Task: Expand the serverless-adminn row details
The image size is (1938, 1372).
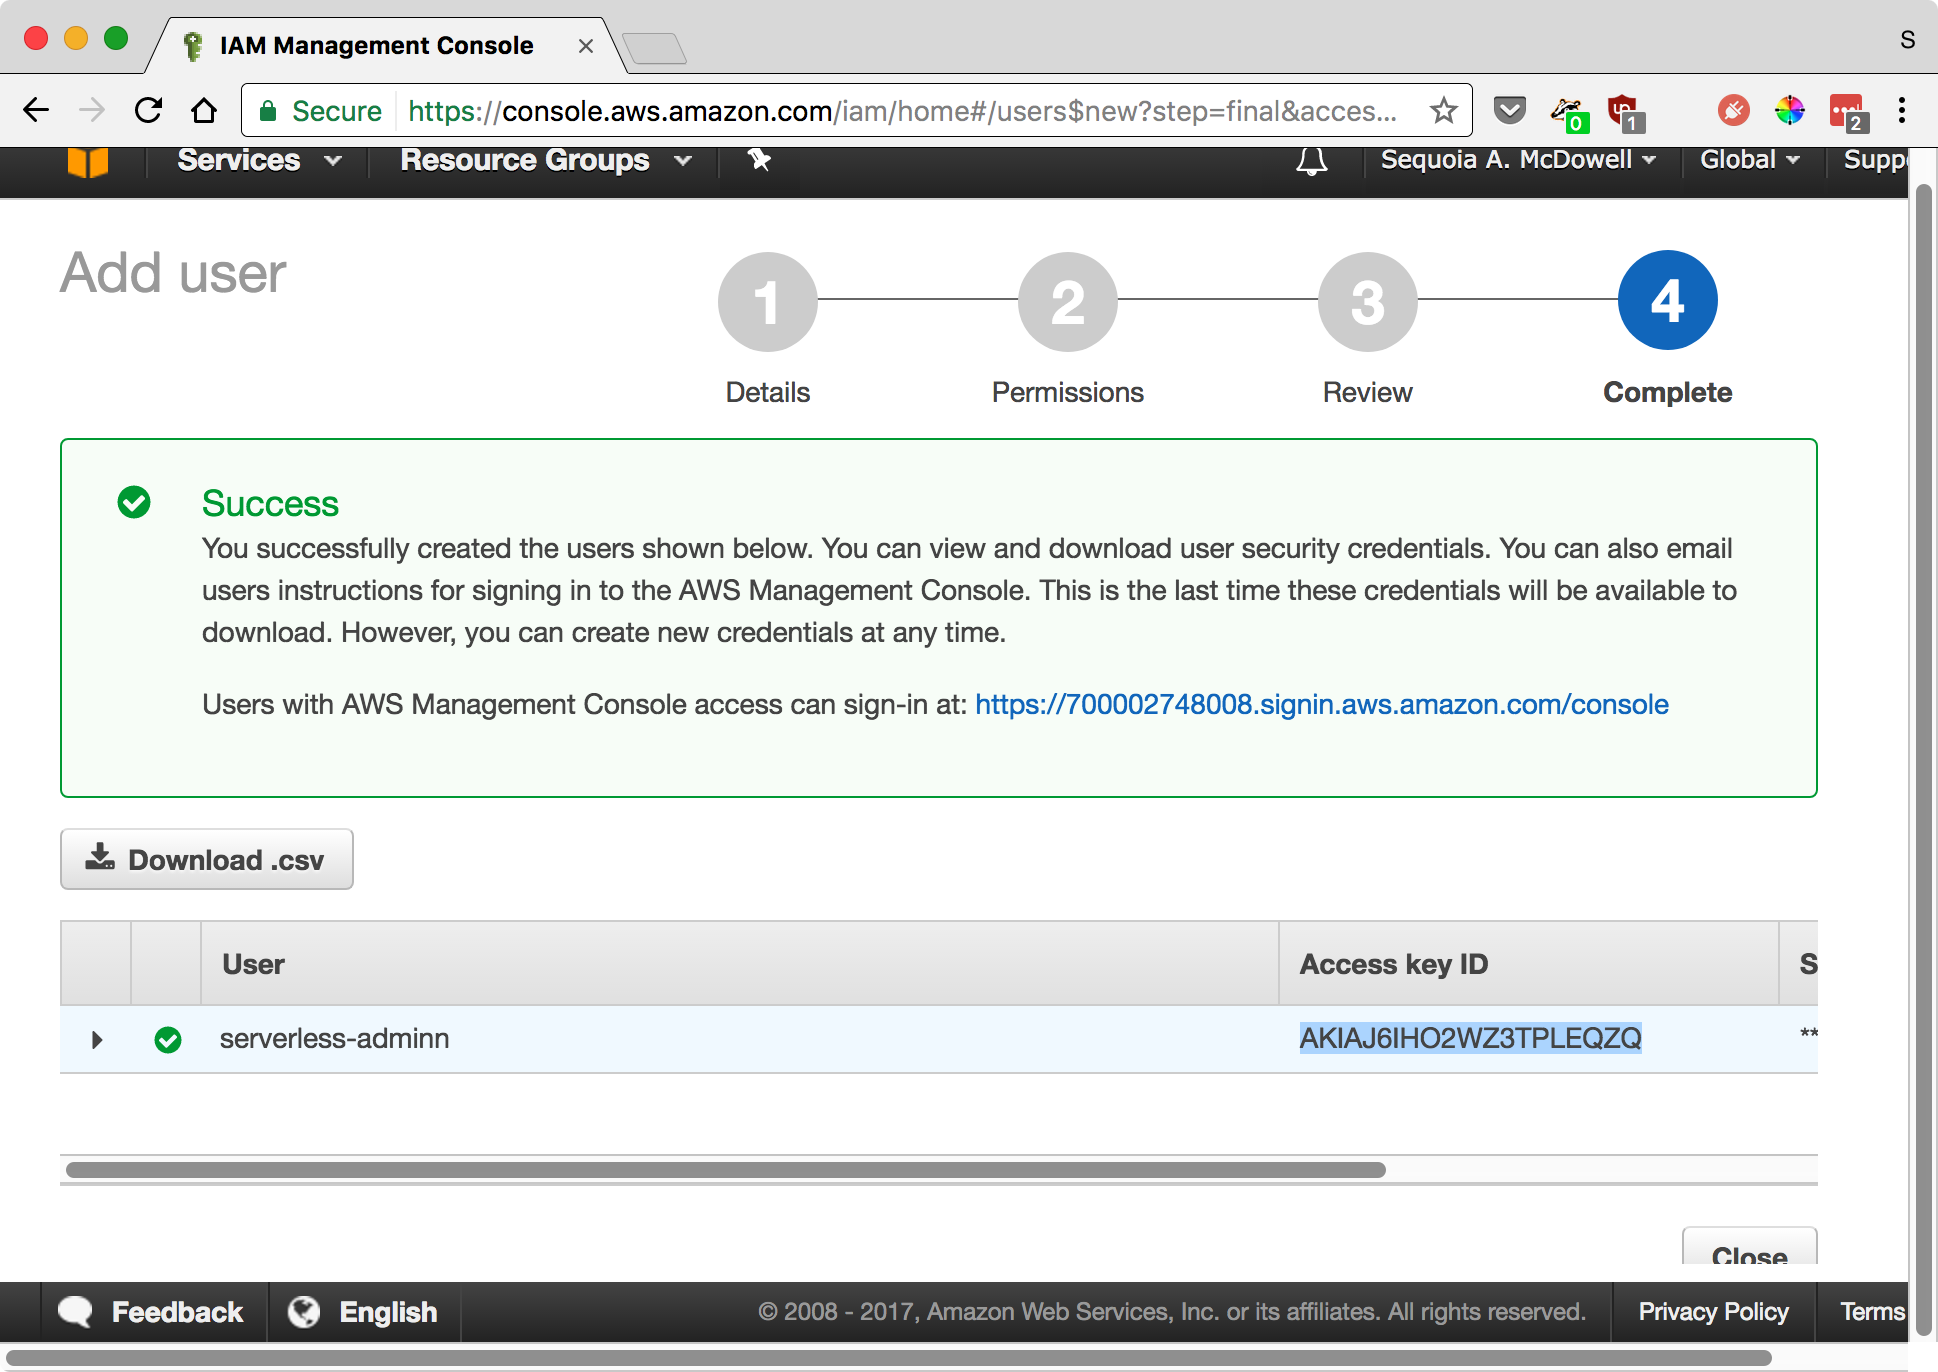Action: click(x=97, y=1040)
